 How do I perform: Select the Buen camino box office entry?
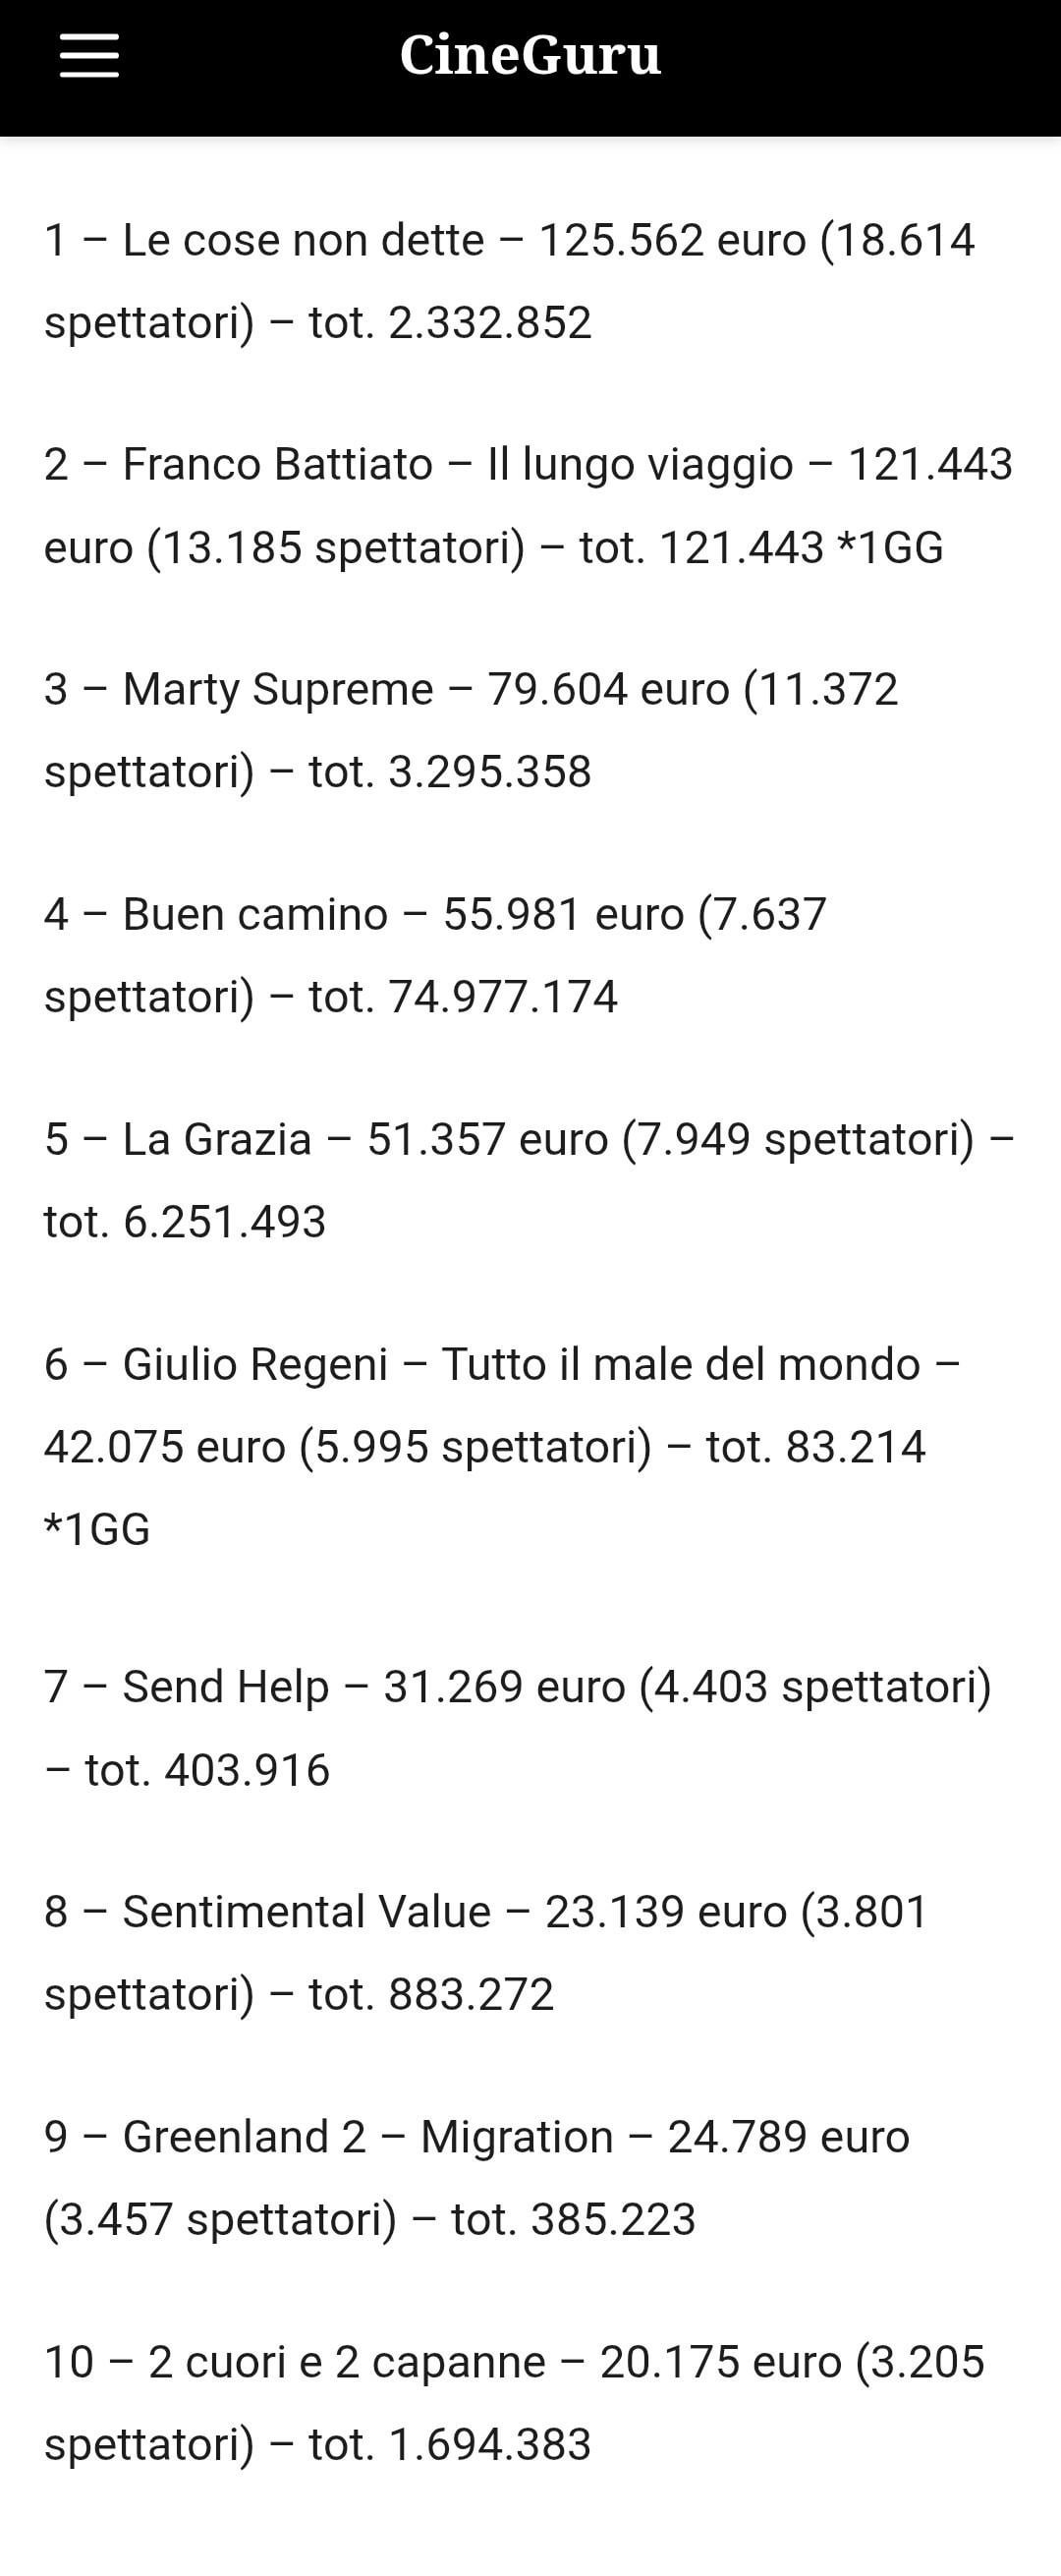[255, 915]
